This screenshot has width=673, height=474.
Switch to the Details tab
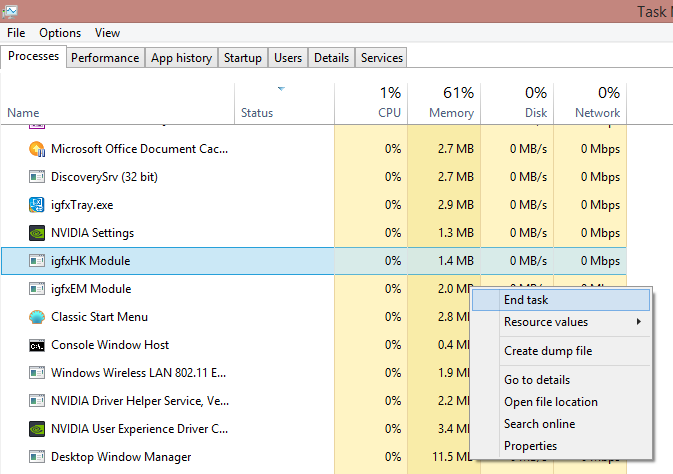click(x=331, y=58)
